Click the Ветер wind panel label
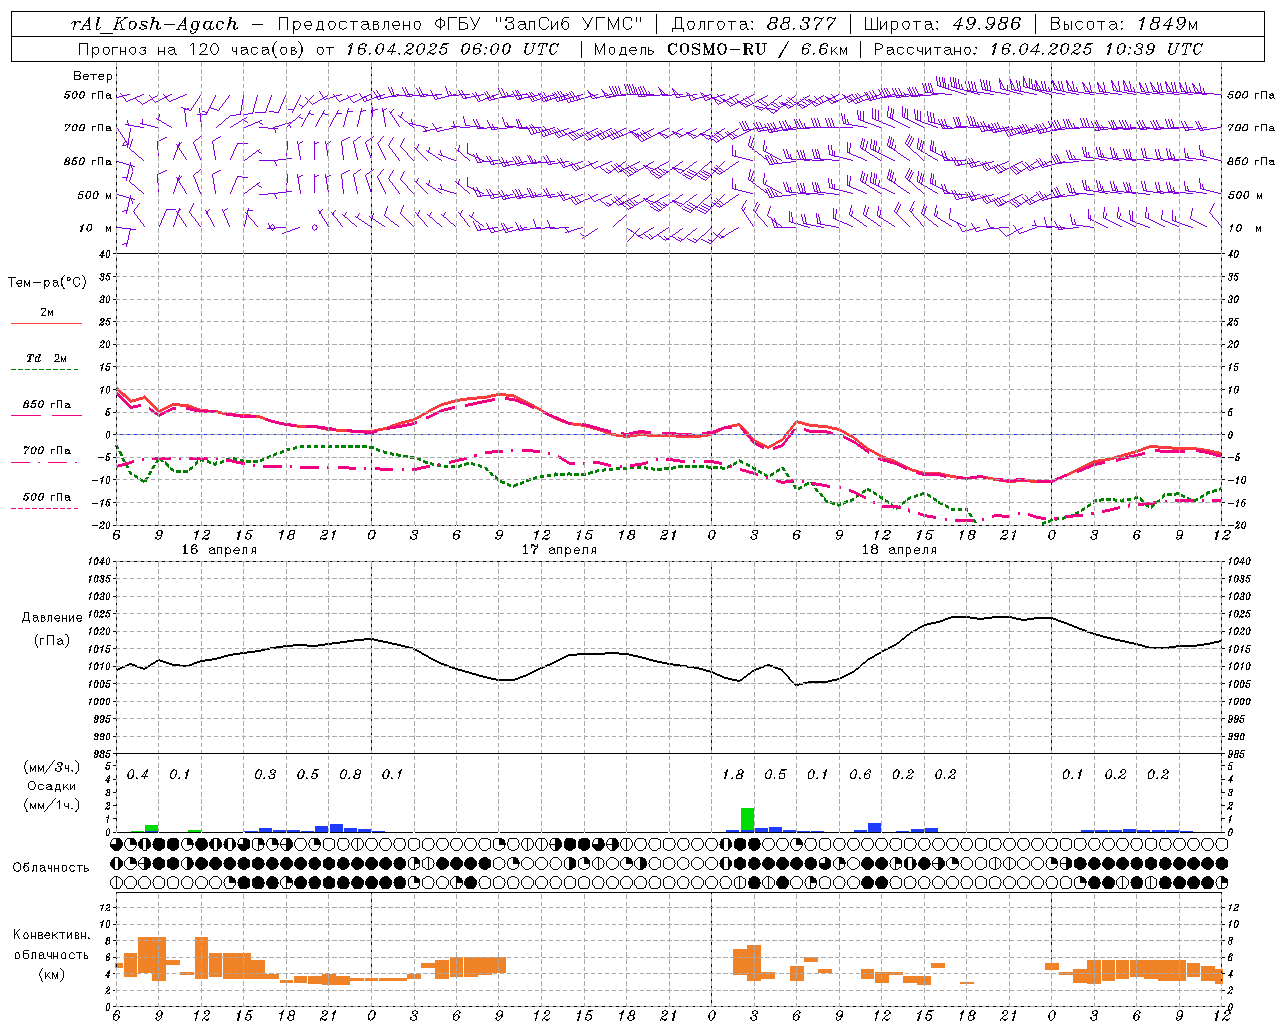Screen dimensions: 1280x1024 pos(93,76)
